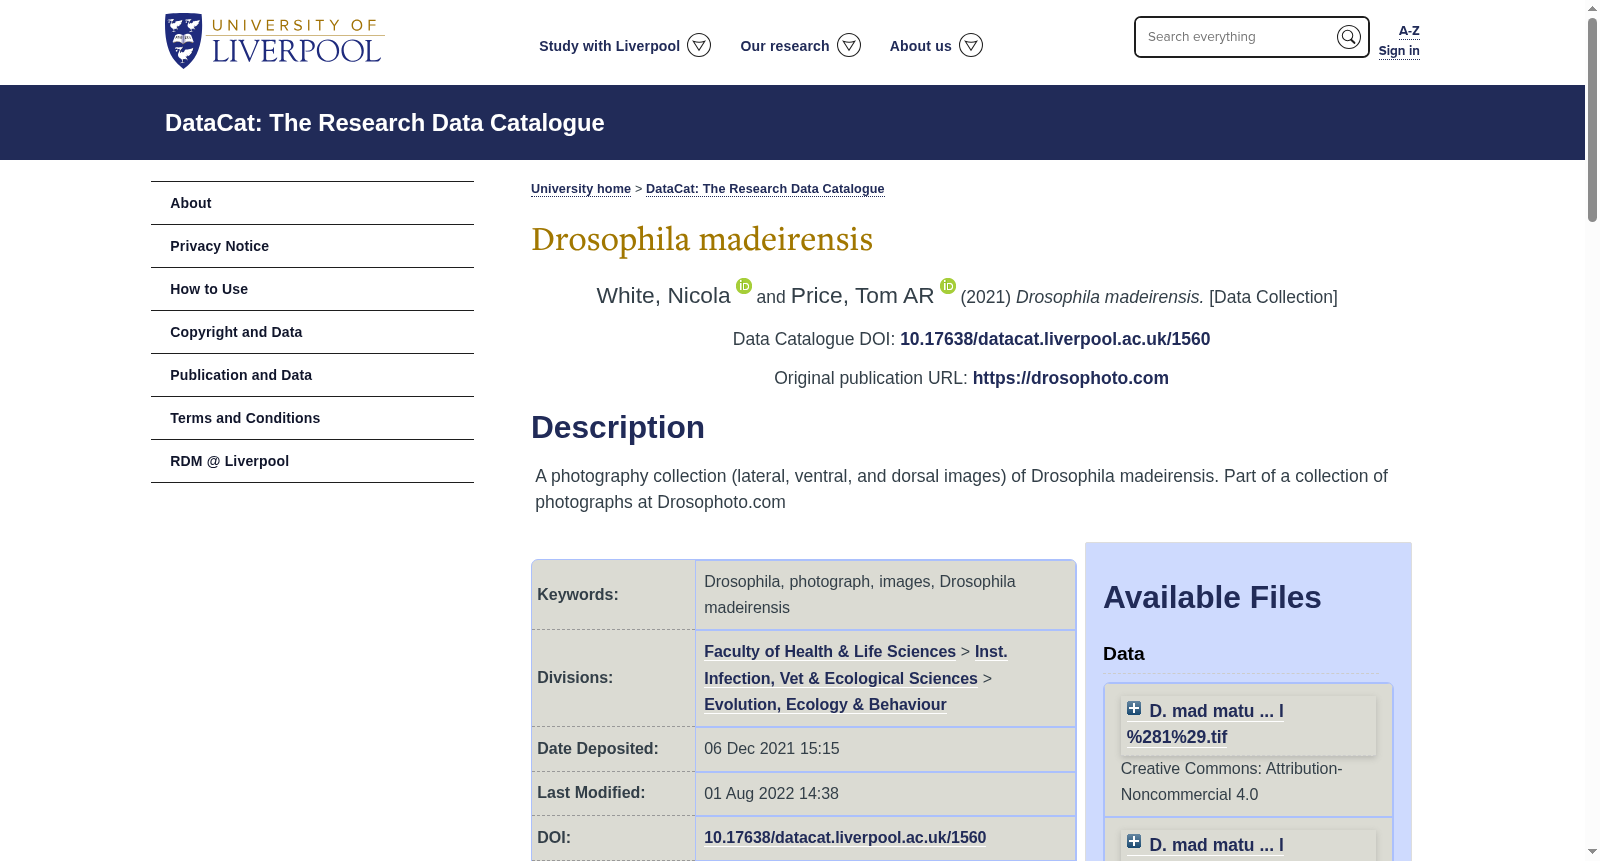Open Nicola White's ORCID iD icon
The width and height of the screenshot is (1600, 861).
click(x=744, y=286)
